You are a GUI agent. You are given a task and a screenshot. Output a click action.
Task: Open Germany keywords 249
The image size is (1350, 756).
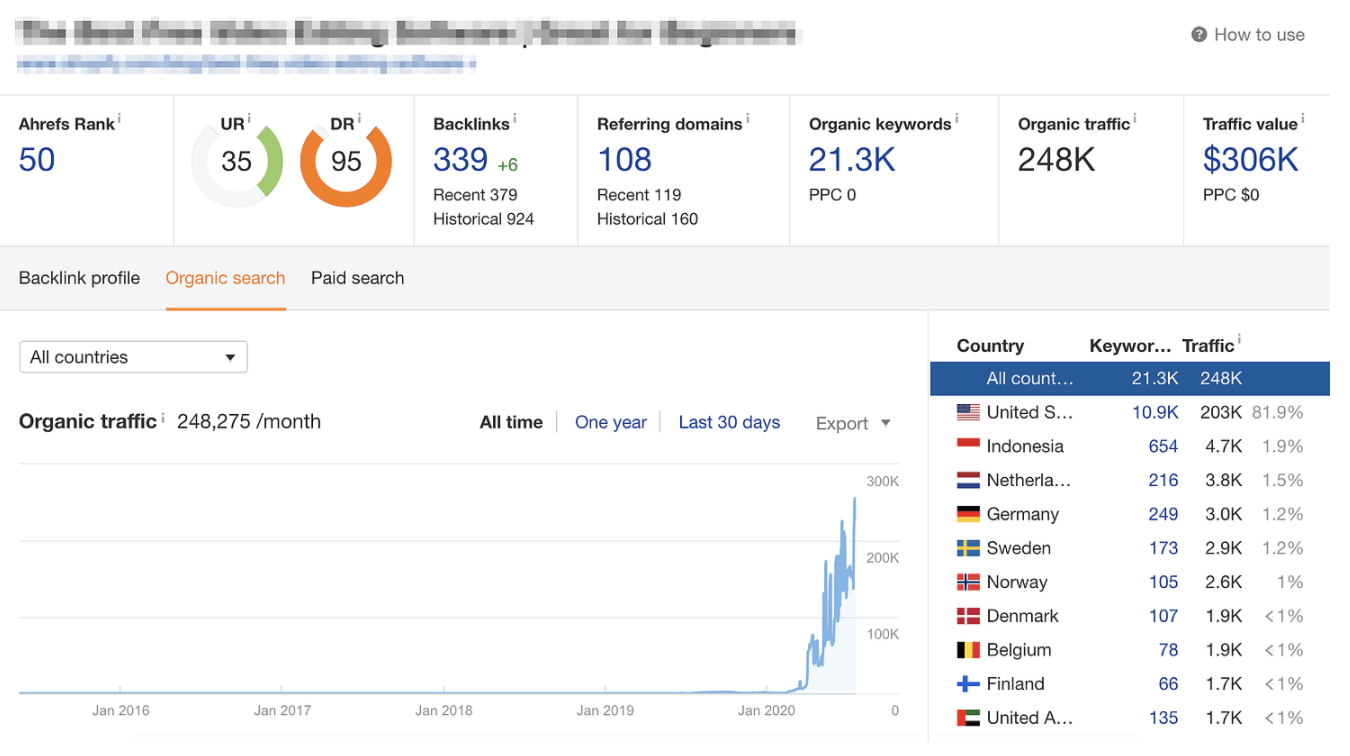click(1163, 514)
